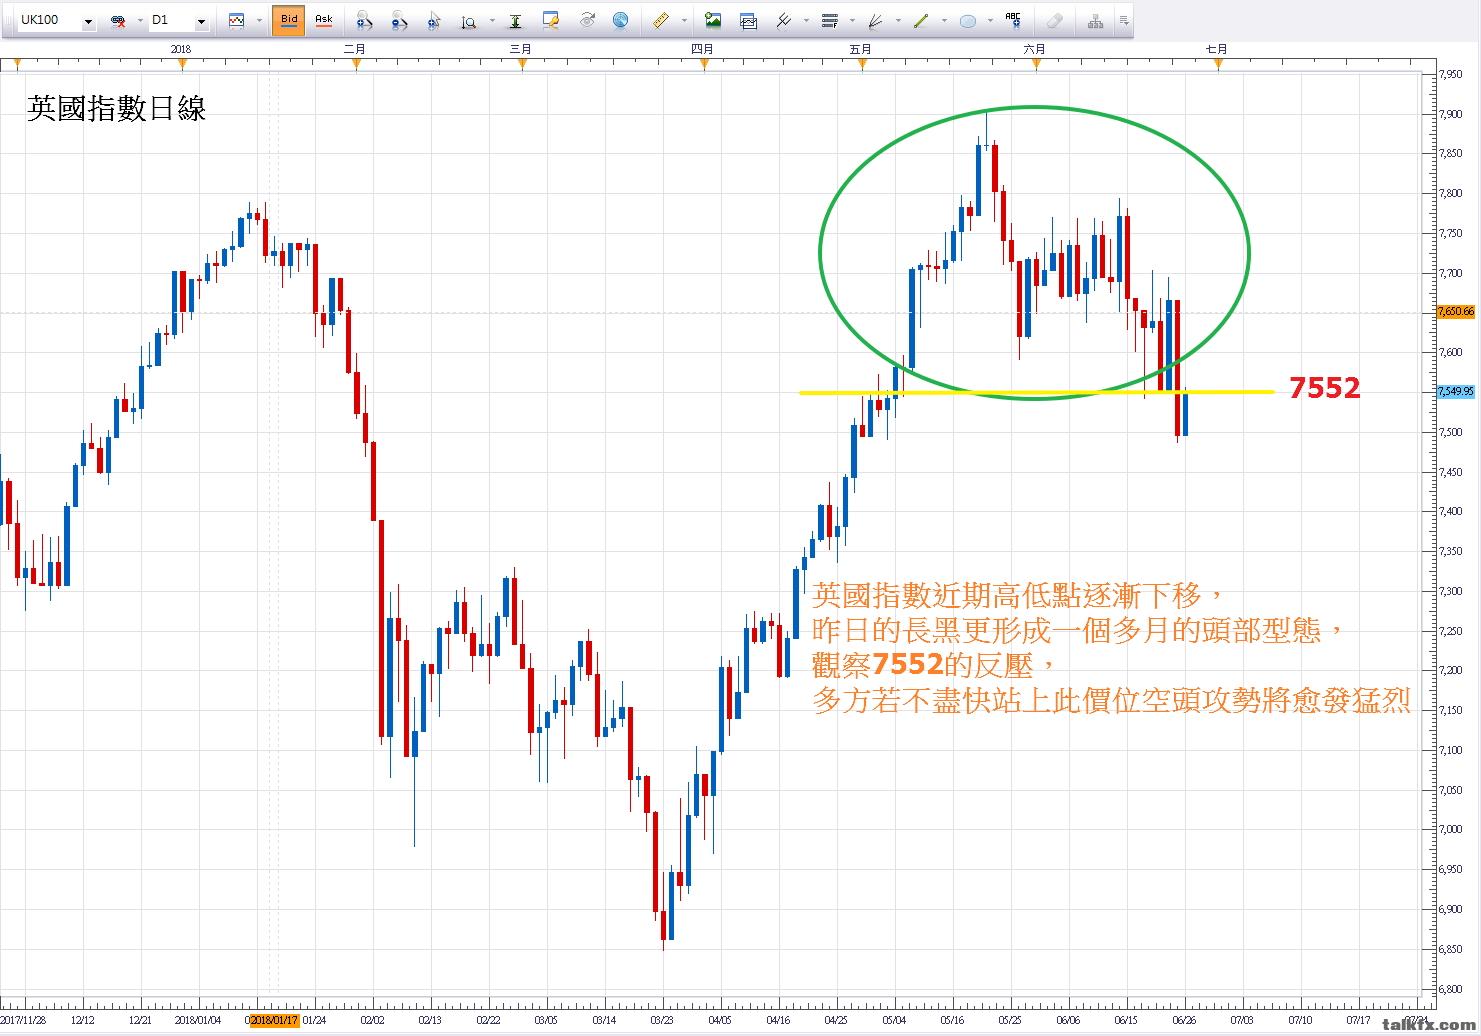Select the ruler measure tool

tap(660, 20)
